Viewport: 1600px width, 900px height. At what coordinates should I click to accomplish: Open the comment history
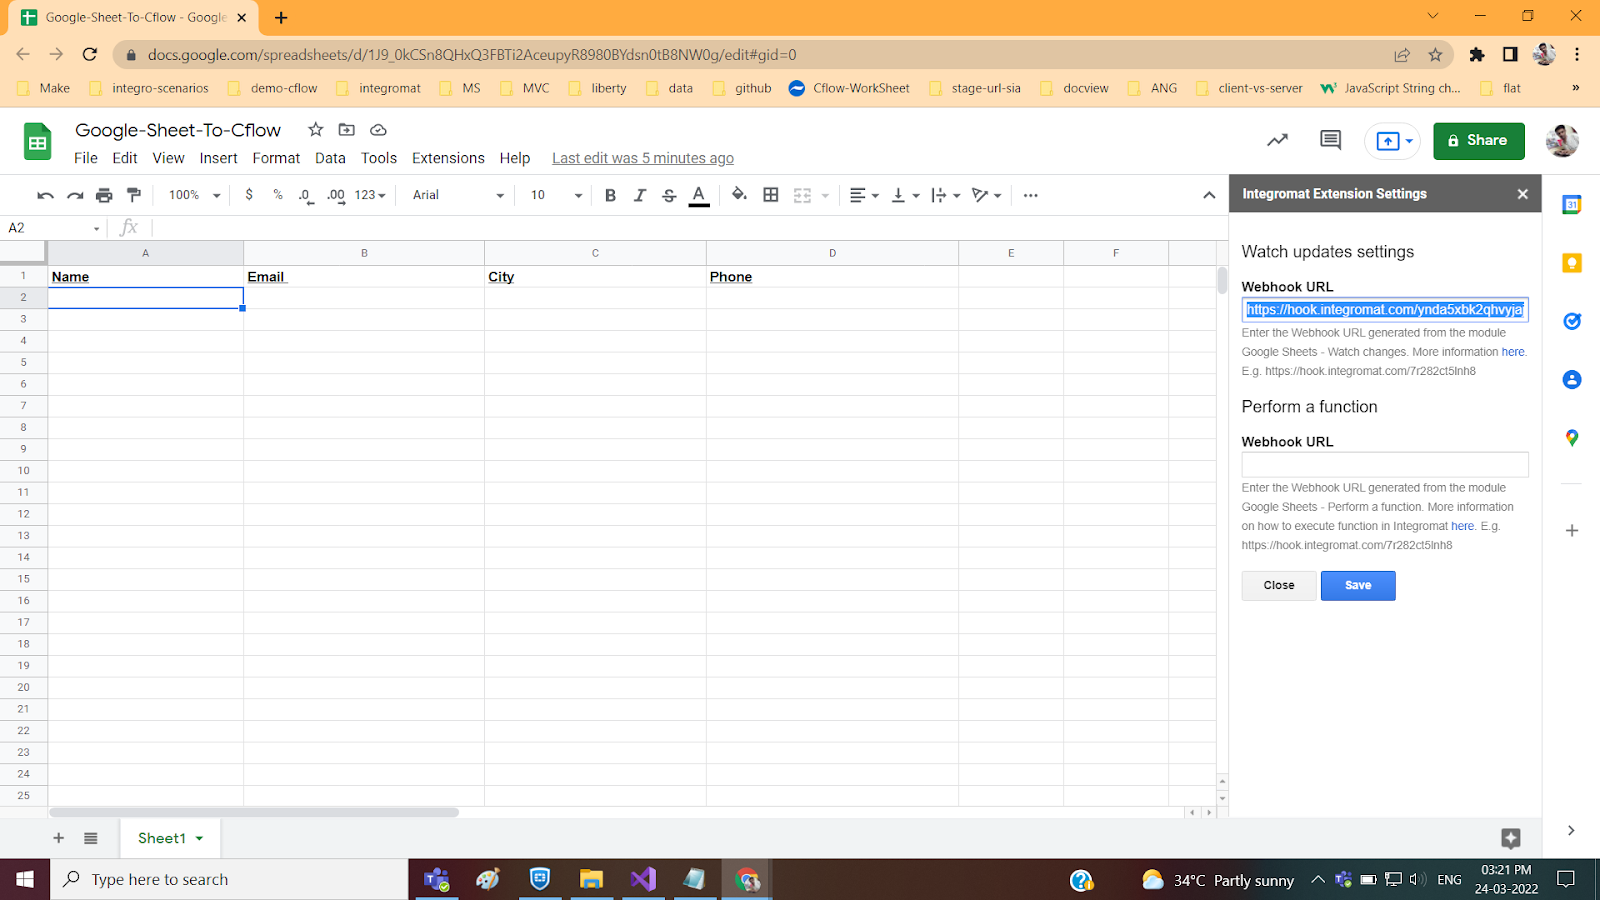pyautogui.click(x=1330, y=141)
